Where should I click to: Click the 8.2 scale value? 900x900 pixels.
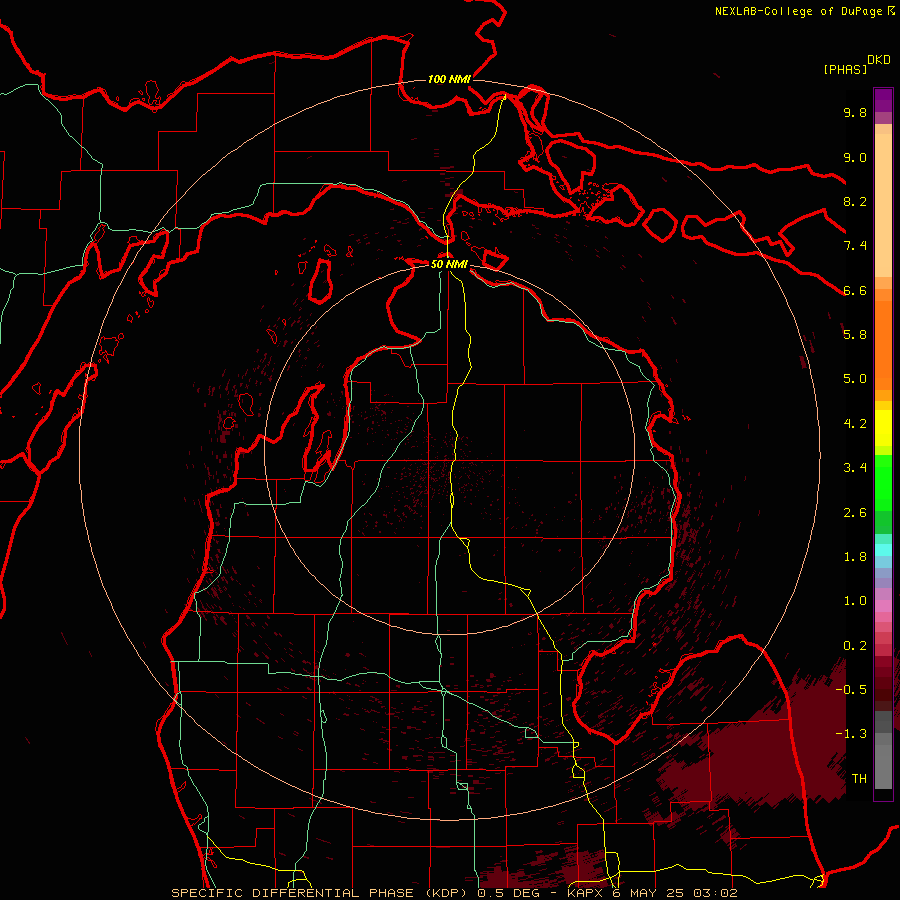(x=855, y=202)
